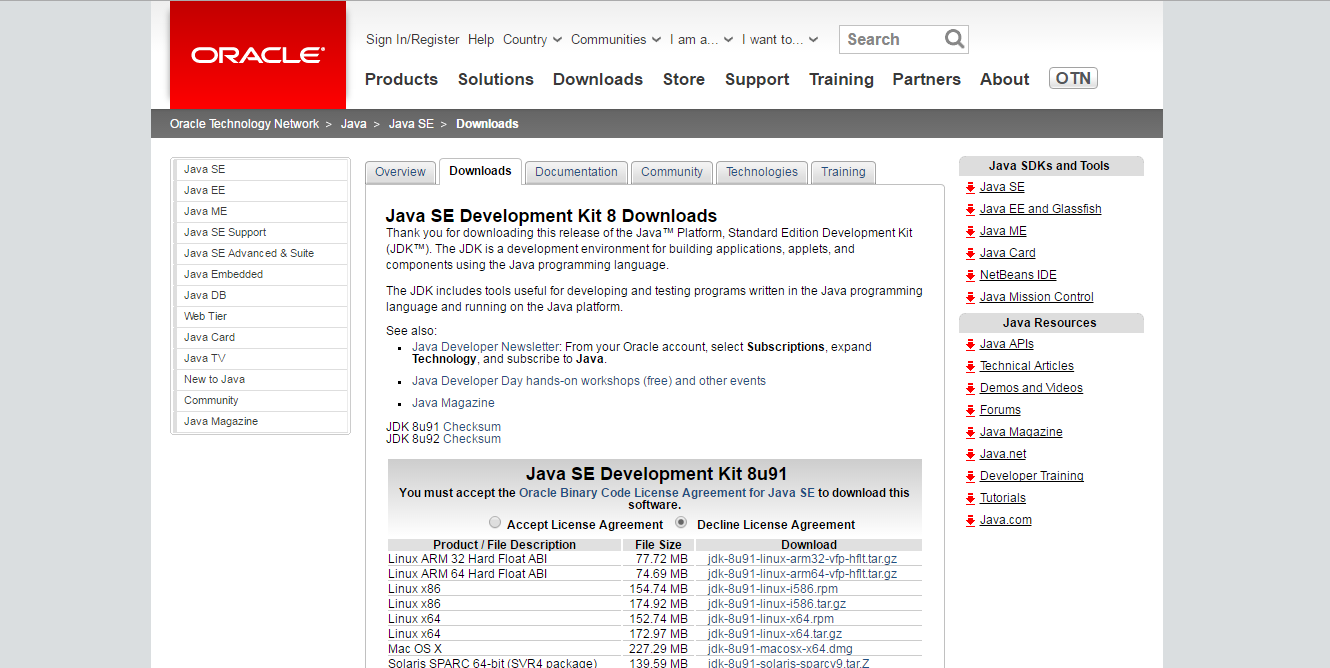Click the search magnifier icon
This screenshot has height=668, width=1330.
pyautogui.click(x=955, y=39)
